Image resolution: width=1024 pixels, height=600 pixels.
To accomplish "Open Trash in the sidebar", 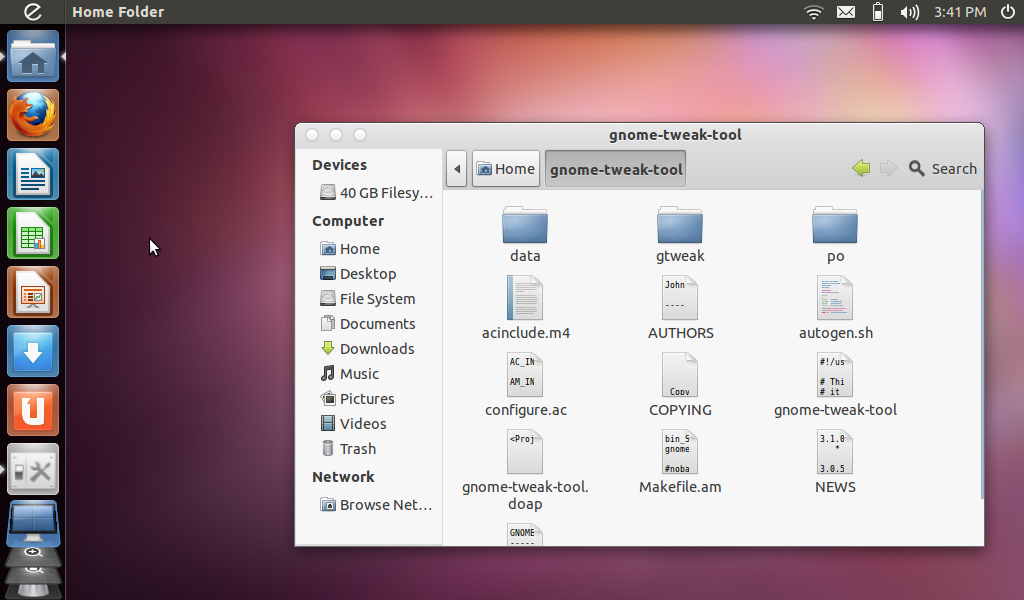I will click(x=348, y=449).
